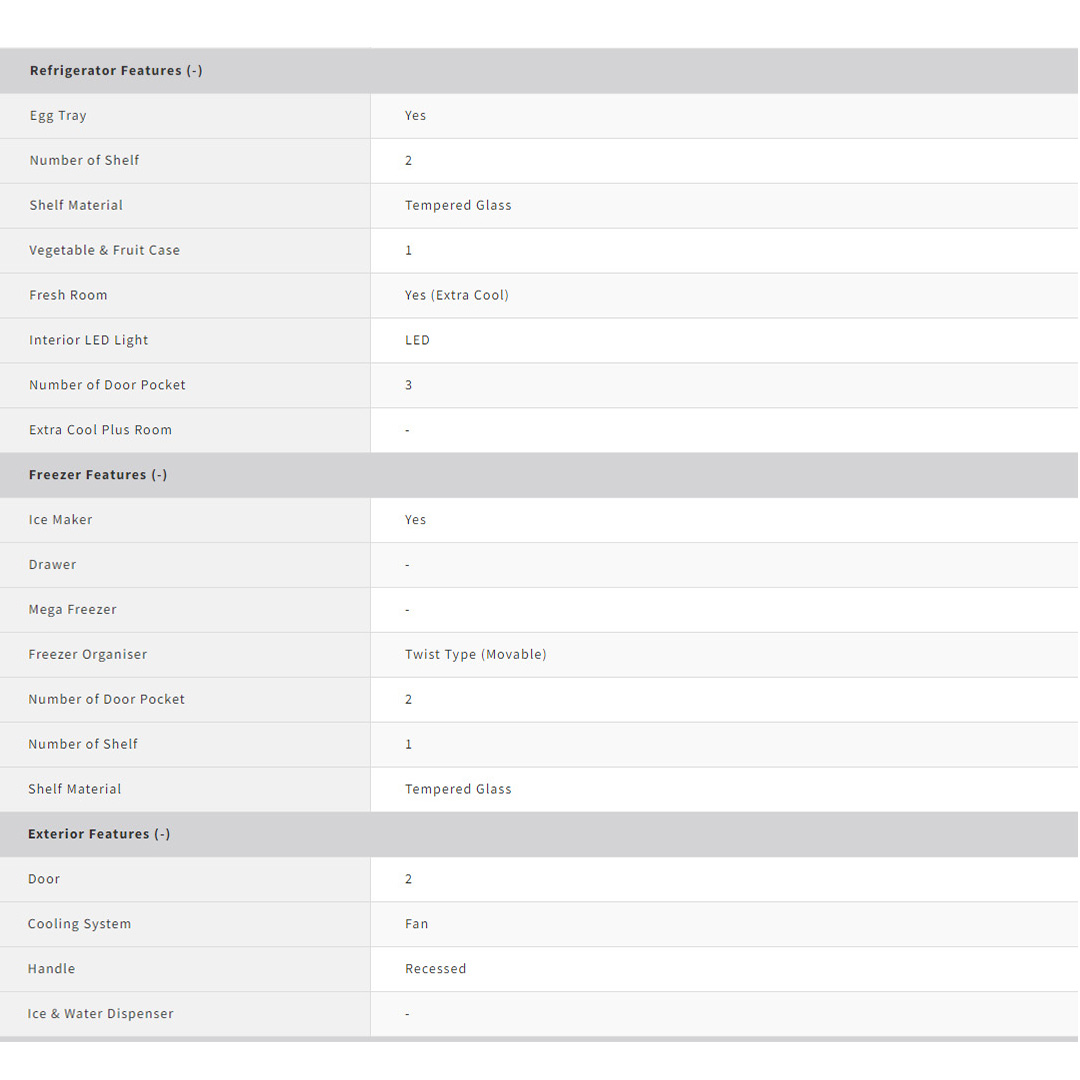Select the Drawer row label

(52, 565)
